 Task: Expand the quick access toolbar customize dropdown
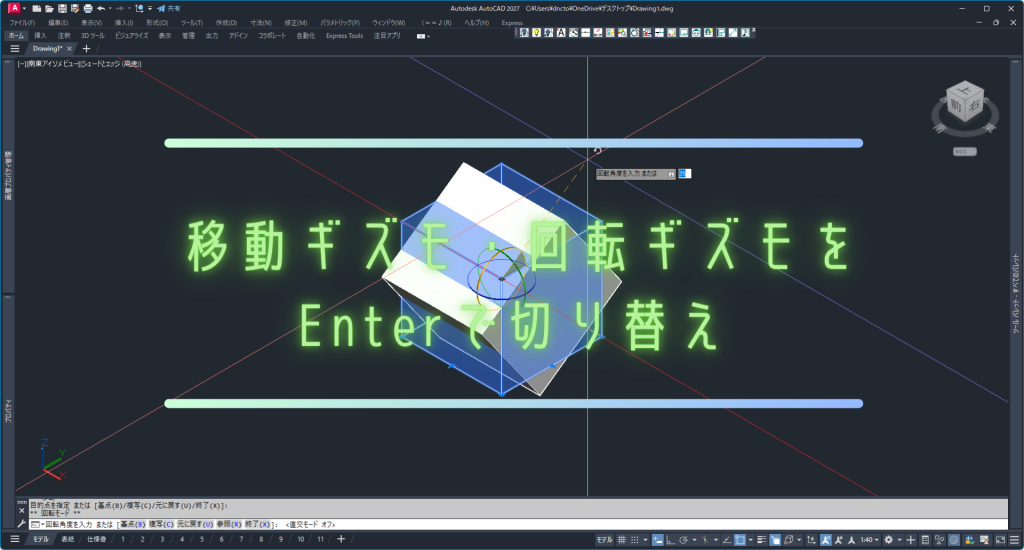(148, 8)
